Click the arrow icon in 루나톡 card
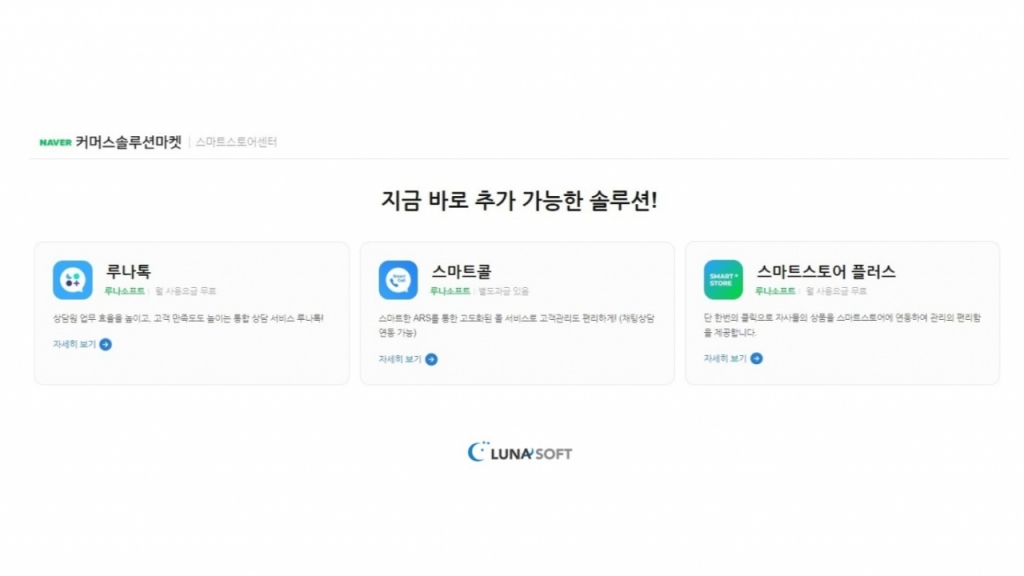The image size is (1024, 576). [105, 344]
